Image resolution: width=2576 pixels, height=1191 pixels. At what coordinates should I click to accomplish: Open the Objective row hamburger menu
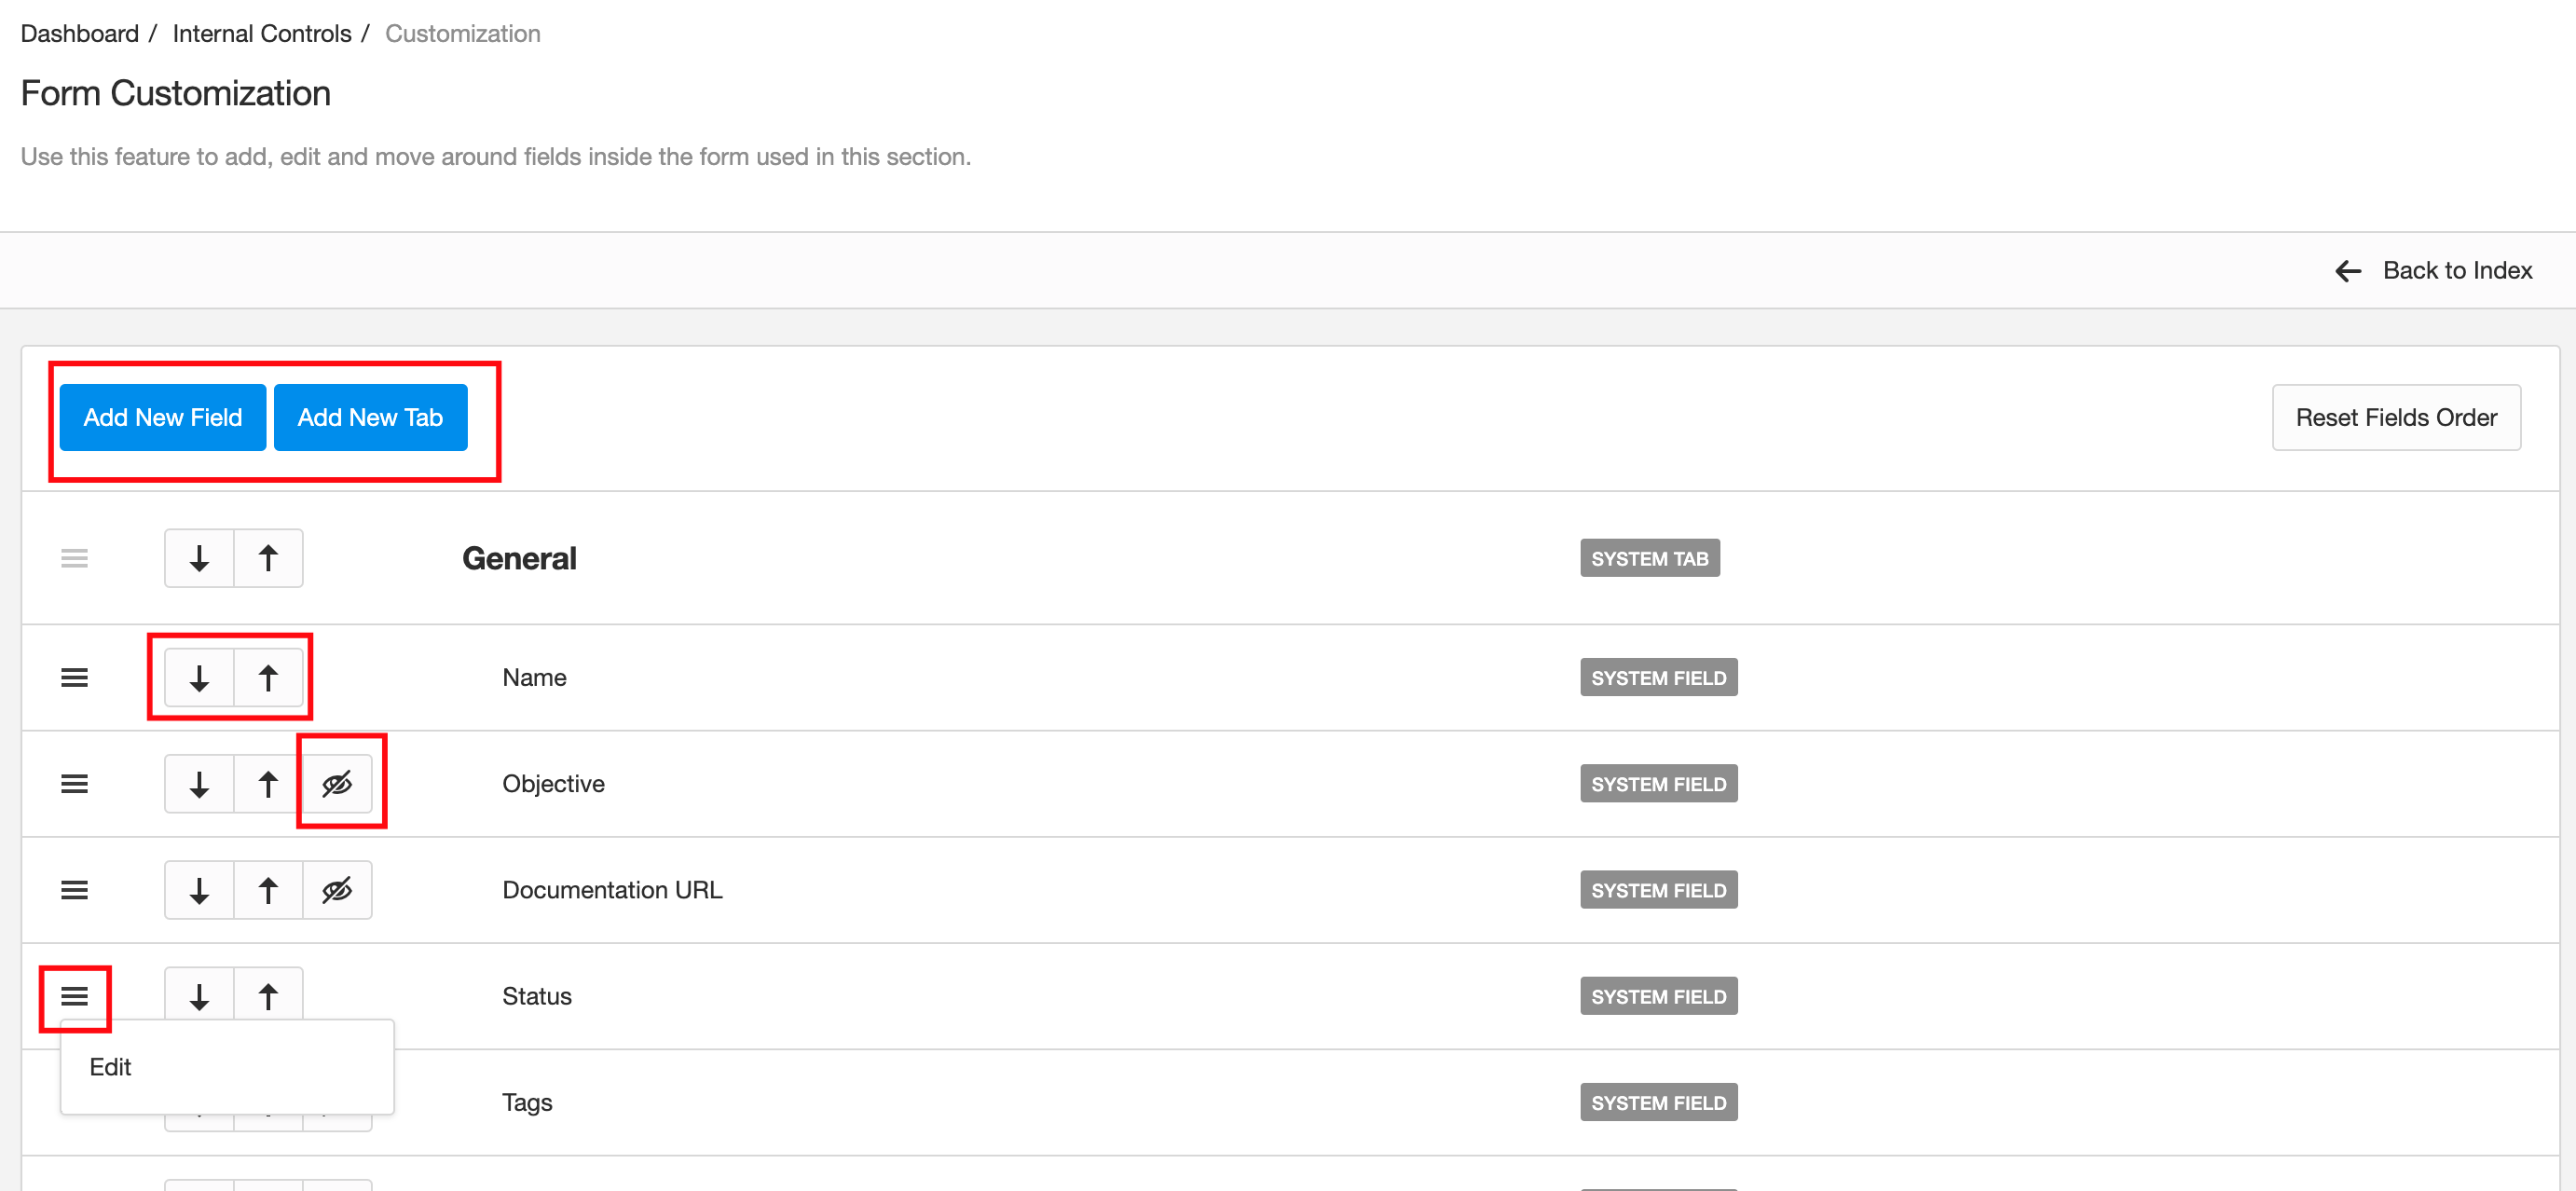74,784
